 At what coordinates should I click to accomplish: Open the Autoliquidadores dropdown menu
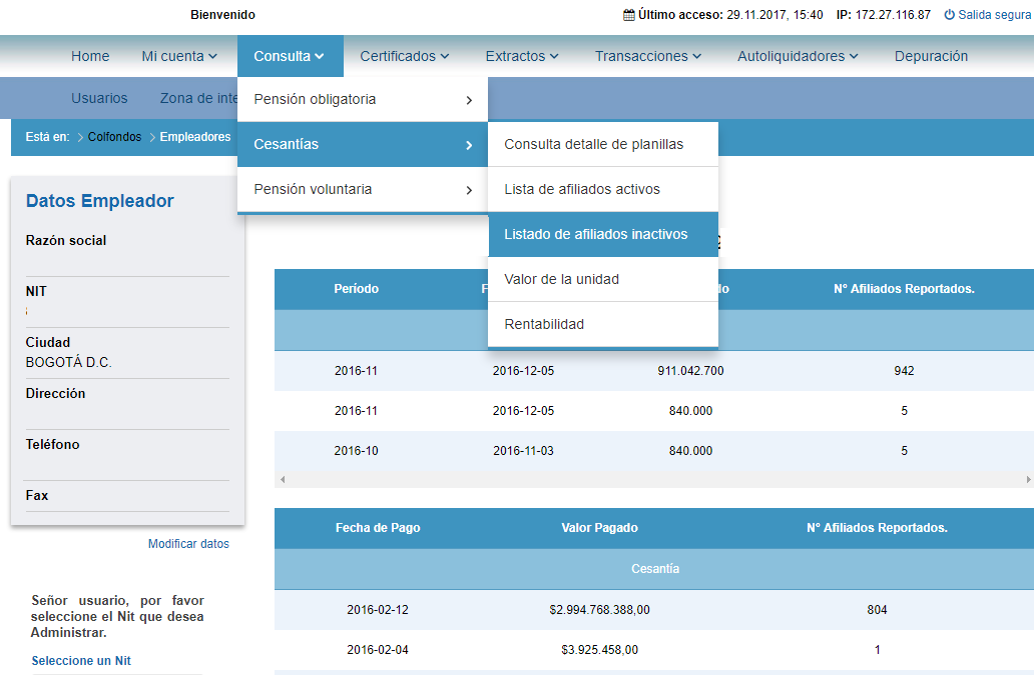click(x=797, y=56)
